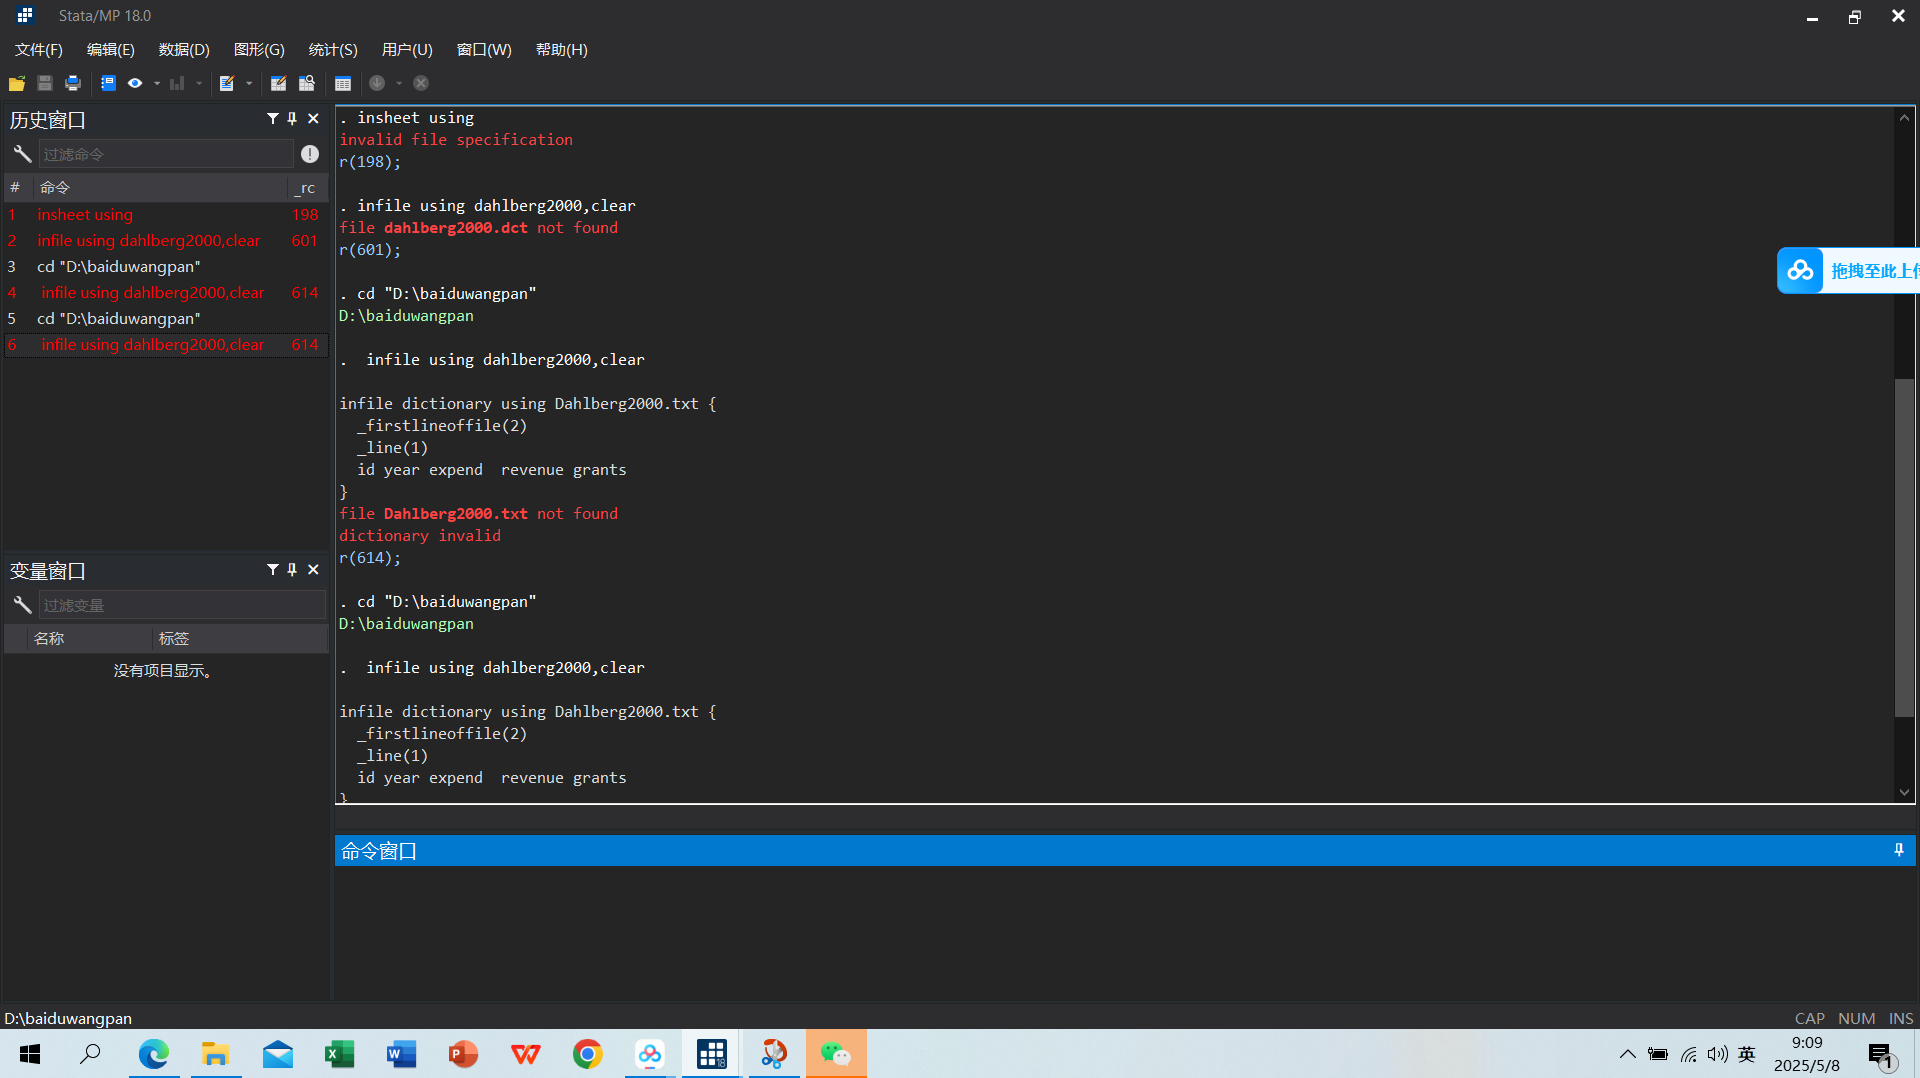Click the Break (X circle) toolbar icon

(x=421, y=83)
